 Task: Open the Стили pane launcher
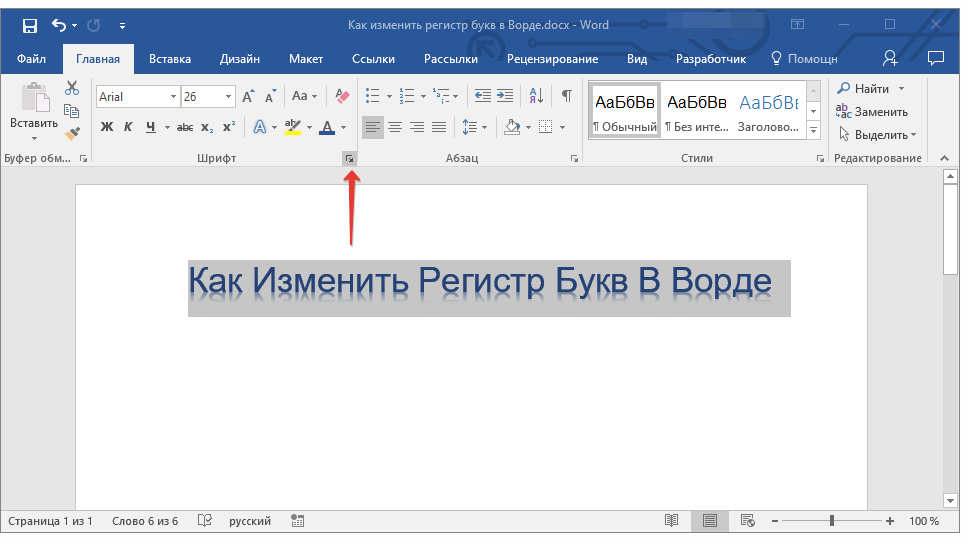coord(820,159)
